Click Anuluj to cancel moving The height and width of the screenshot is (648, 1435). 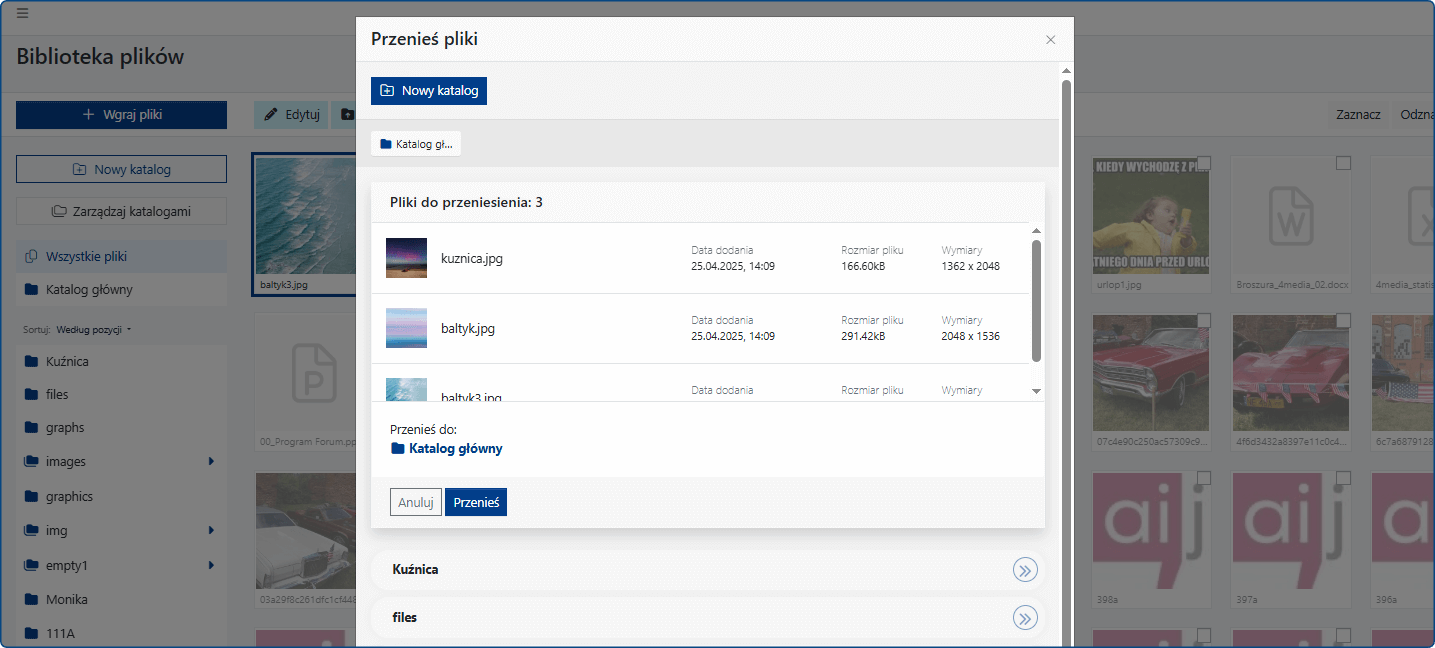415,502
